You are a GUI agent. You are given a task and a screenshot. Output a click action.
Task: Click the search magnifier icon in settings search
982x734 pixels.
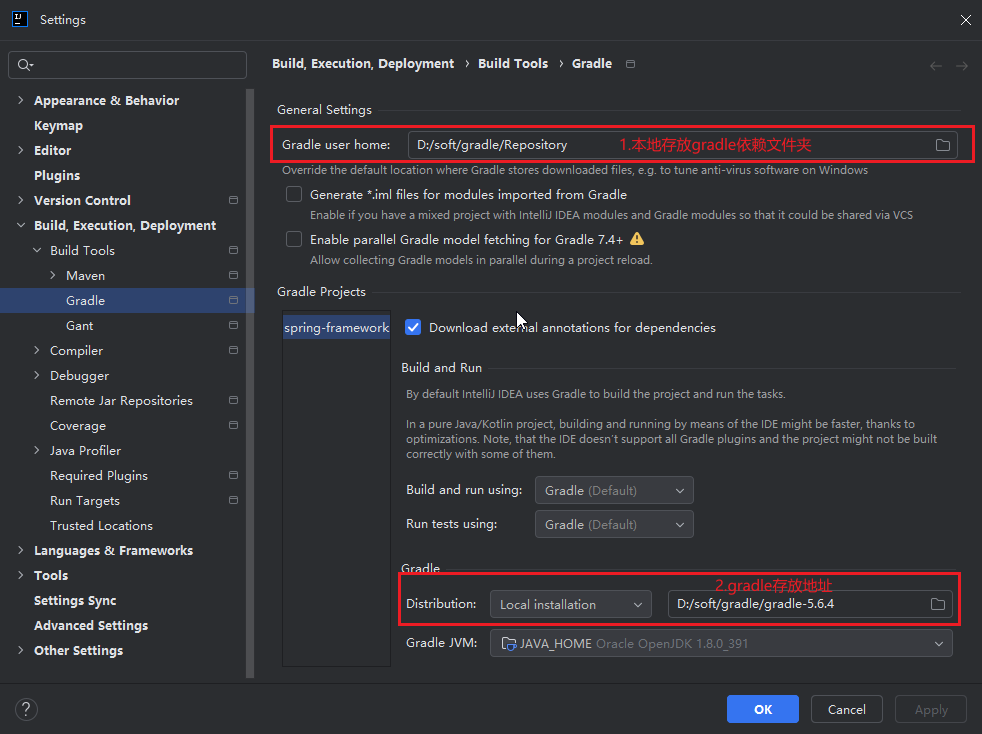pyautogui.click(x=25, y=65)
